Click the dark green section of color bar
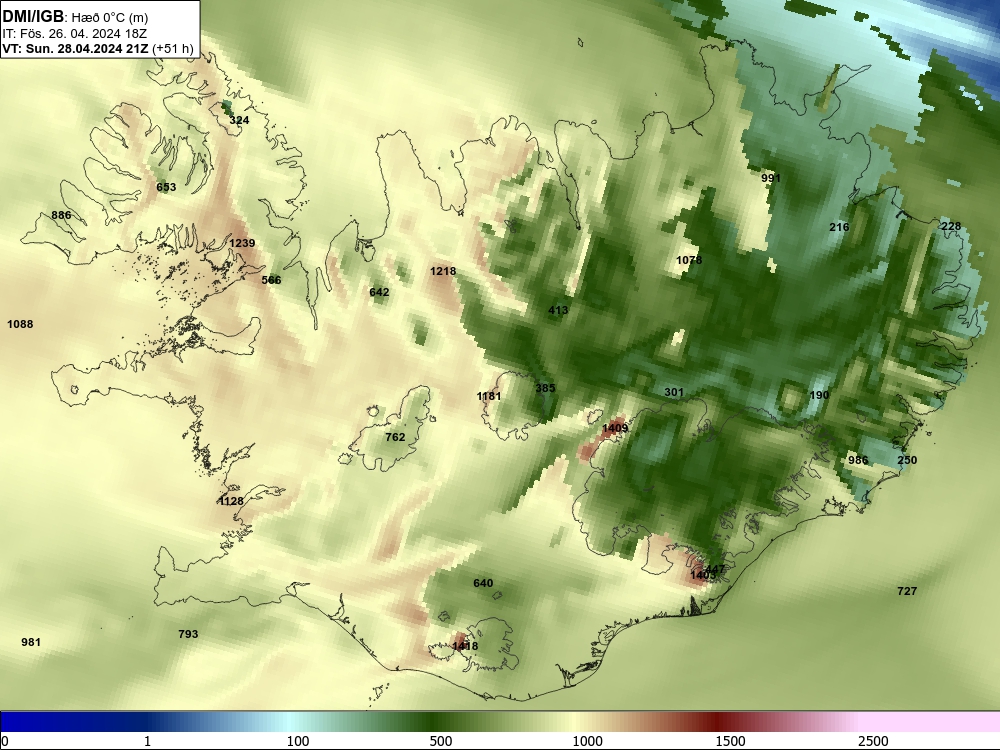Image resolution: width=1000 pixels, height=750 pixels. 434,721
